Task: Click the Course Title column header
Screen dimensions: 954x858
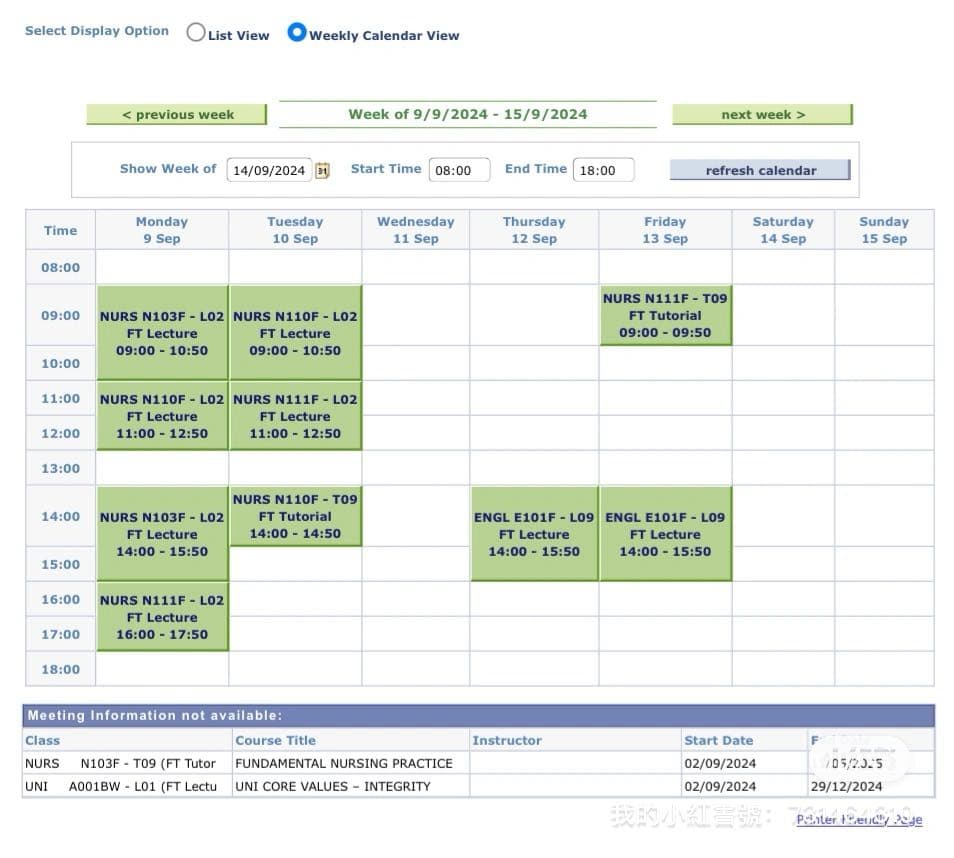Action: (275, 741)
